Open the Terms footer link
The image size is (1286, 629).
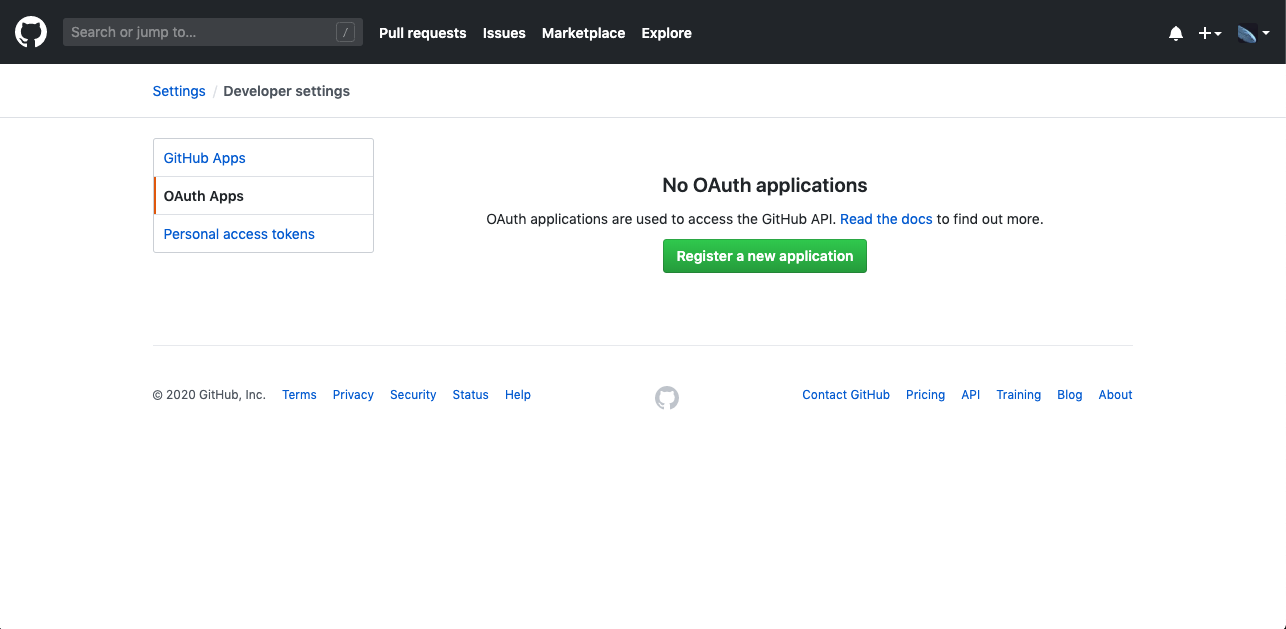(299, 395)
